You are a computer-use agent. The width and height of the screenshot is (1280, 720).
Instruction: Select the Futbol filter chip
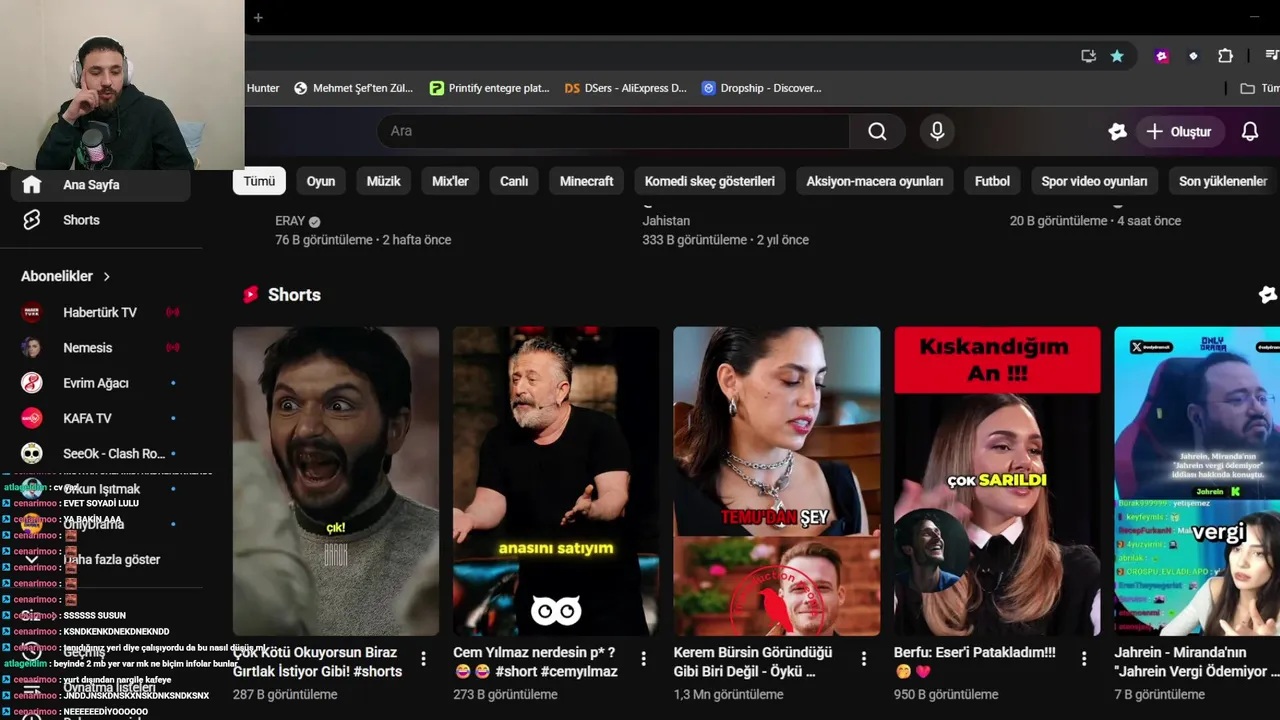click(992, 181)
